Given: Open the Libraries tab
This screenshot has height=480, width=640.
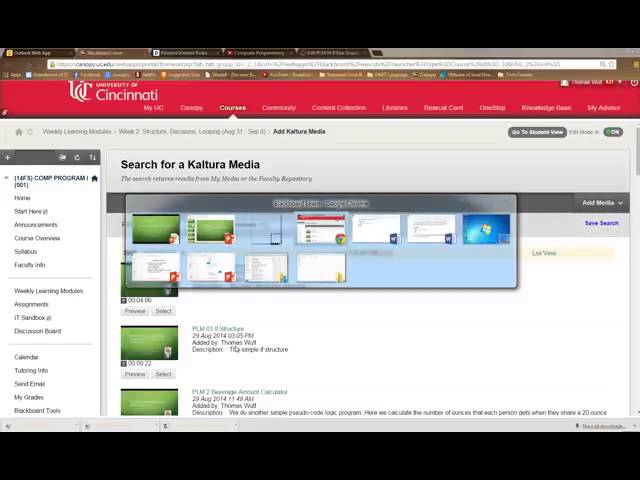Looking at the screenshot, I should 395,108.
